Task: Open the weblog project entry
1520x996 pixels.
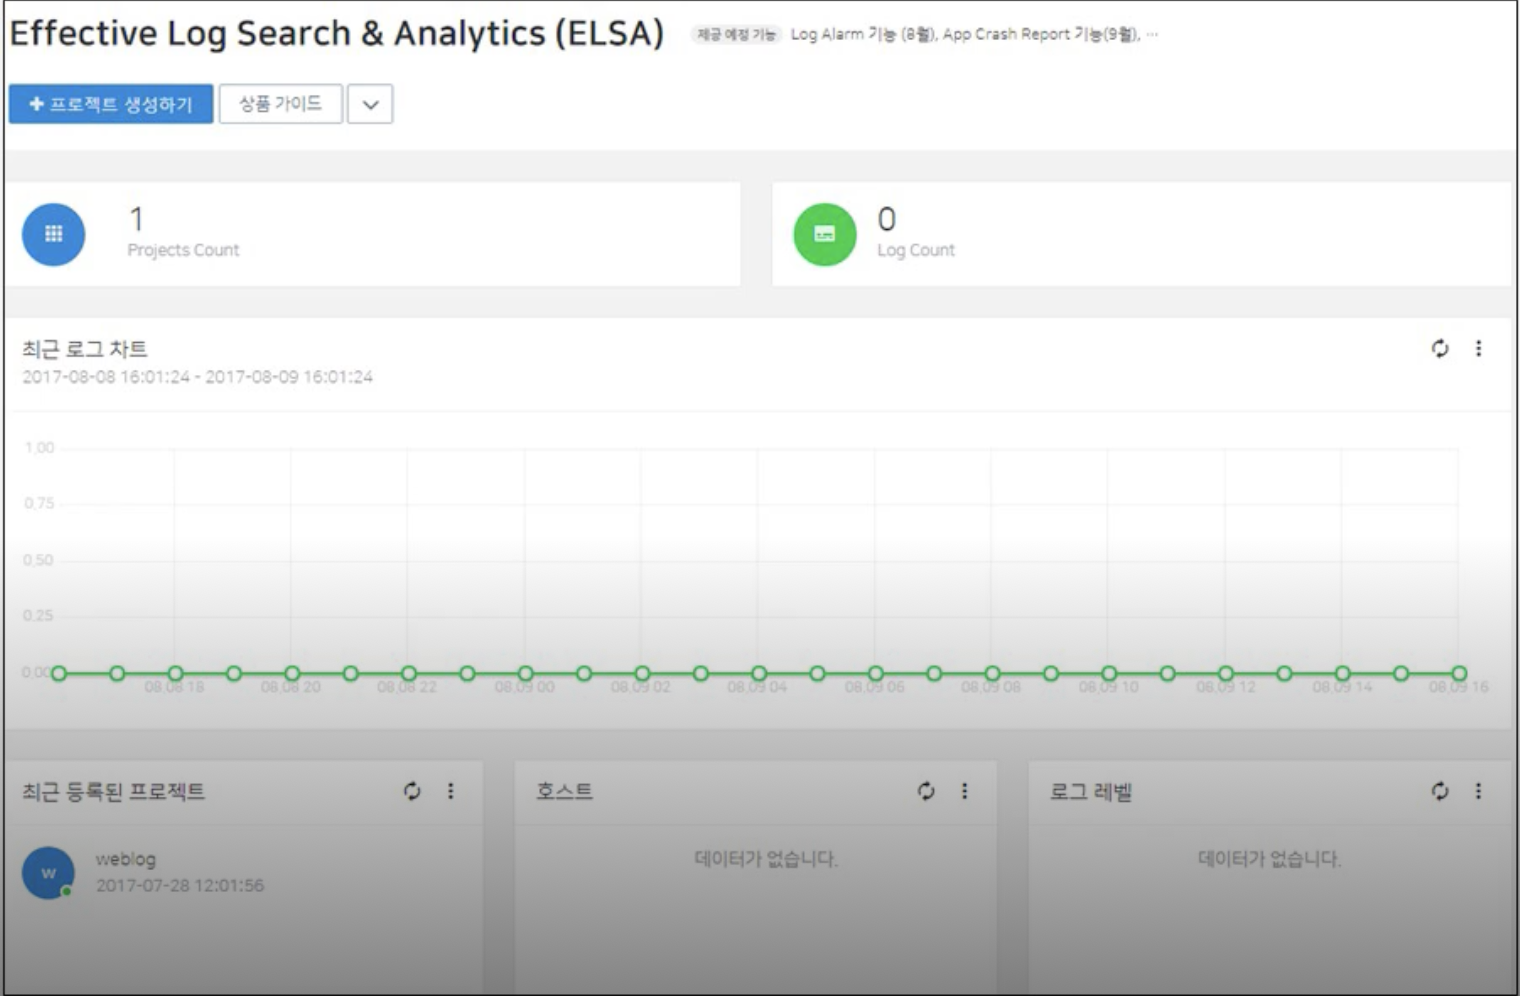Action: 180,872
